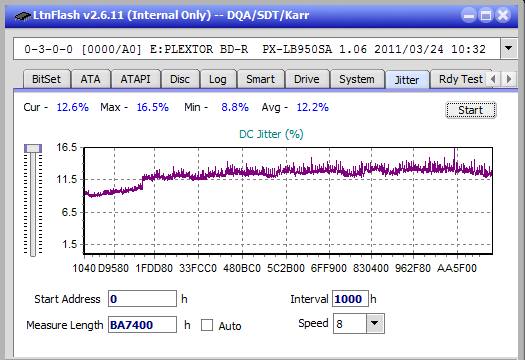Click the y-axis label 11.5
525x360 pixels.
(x=67, y=179)
